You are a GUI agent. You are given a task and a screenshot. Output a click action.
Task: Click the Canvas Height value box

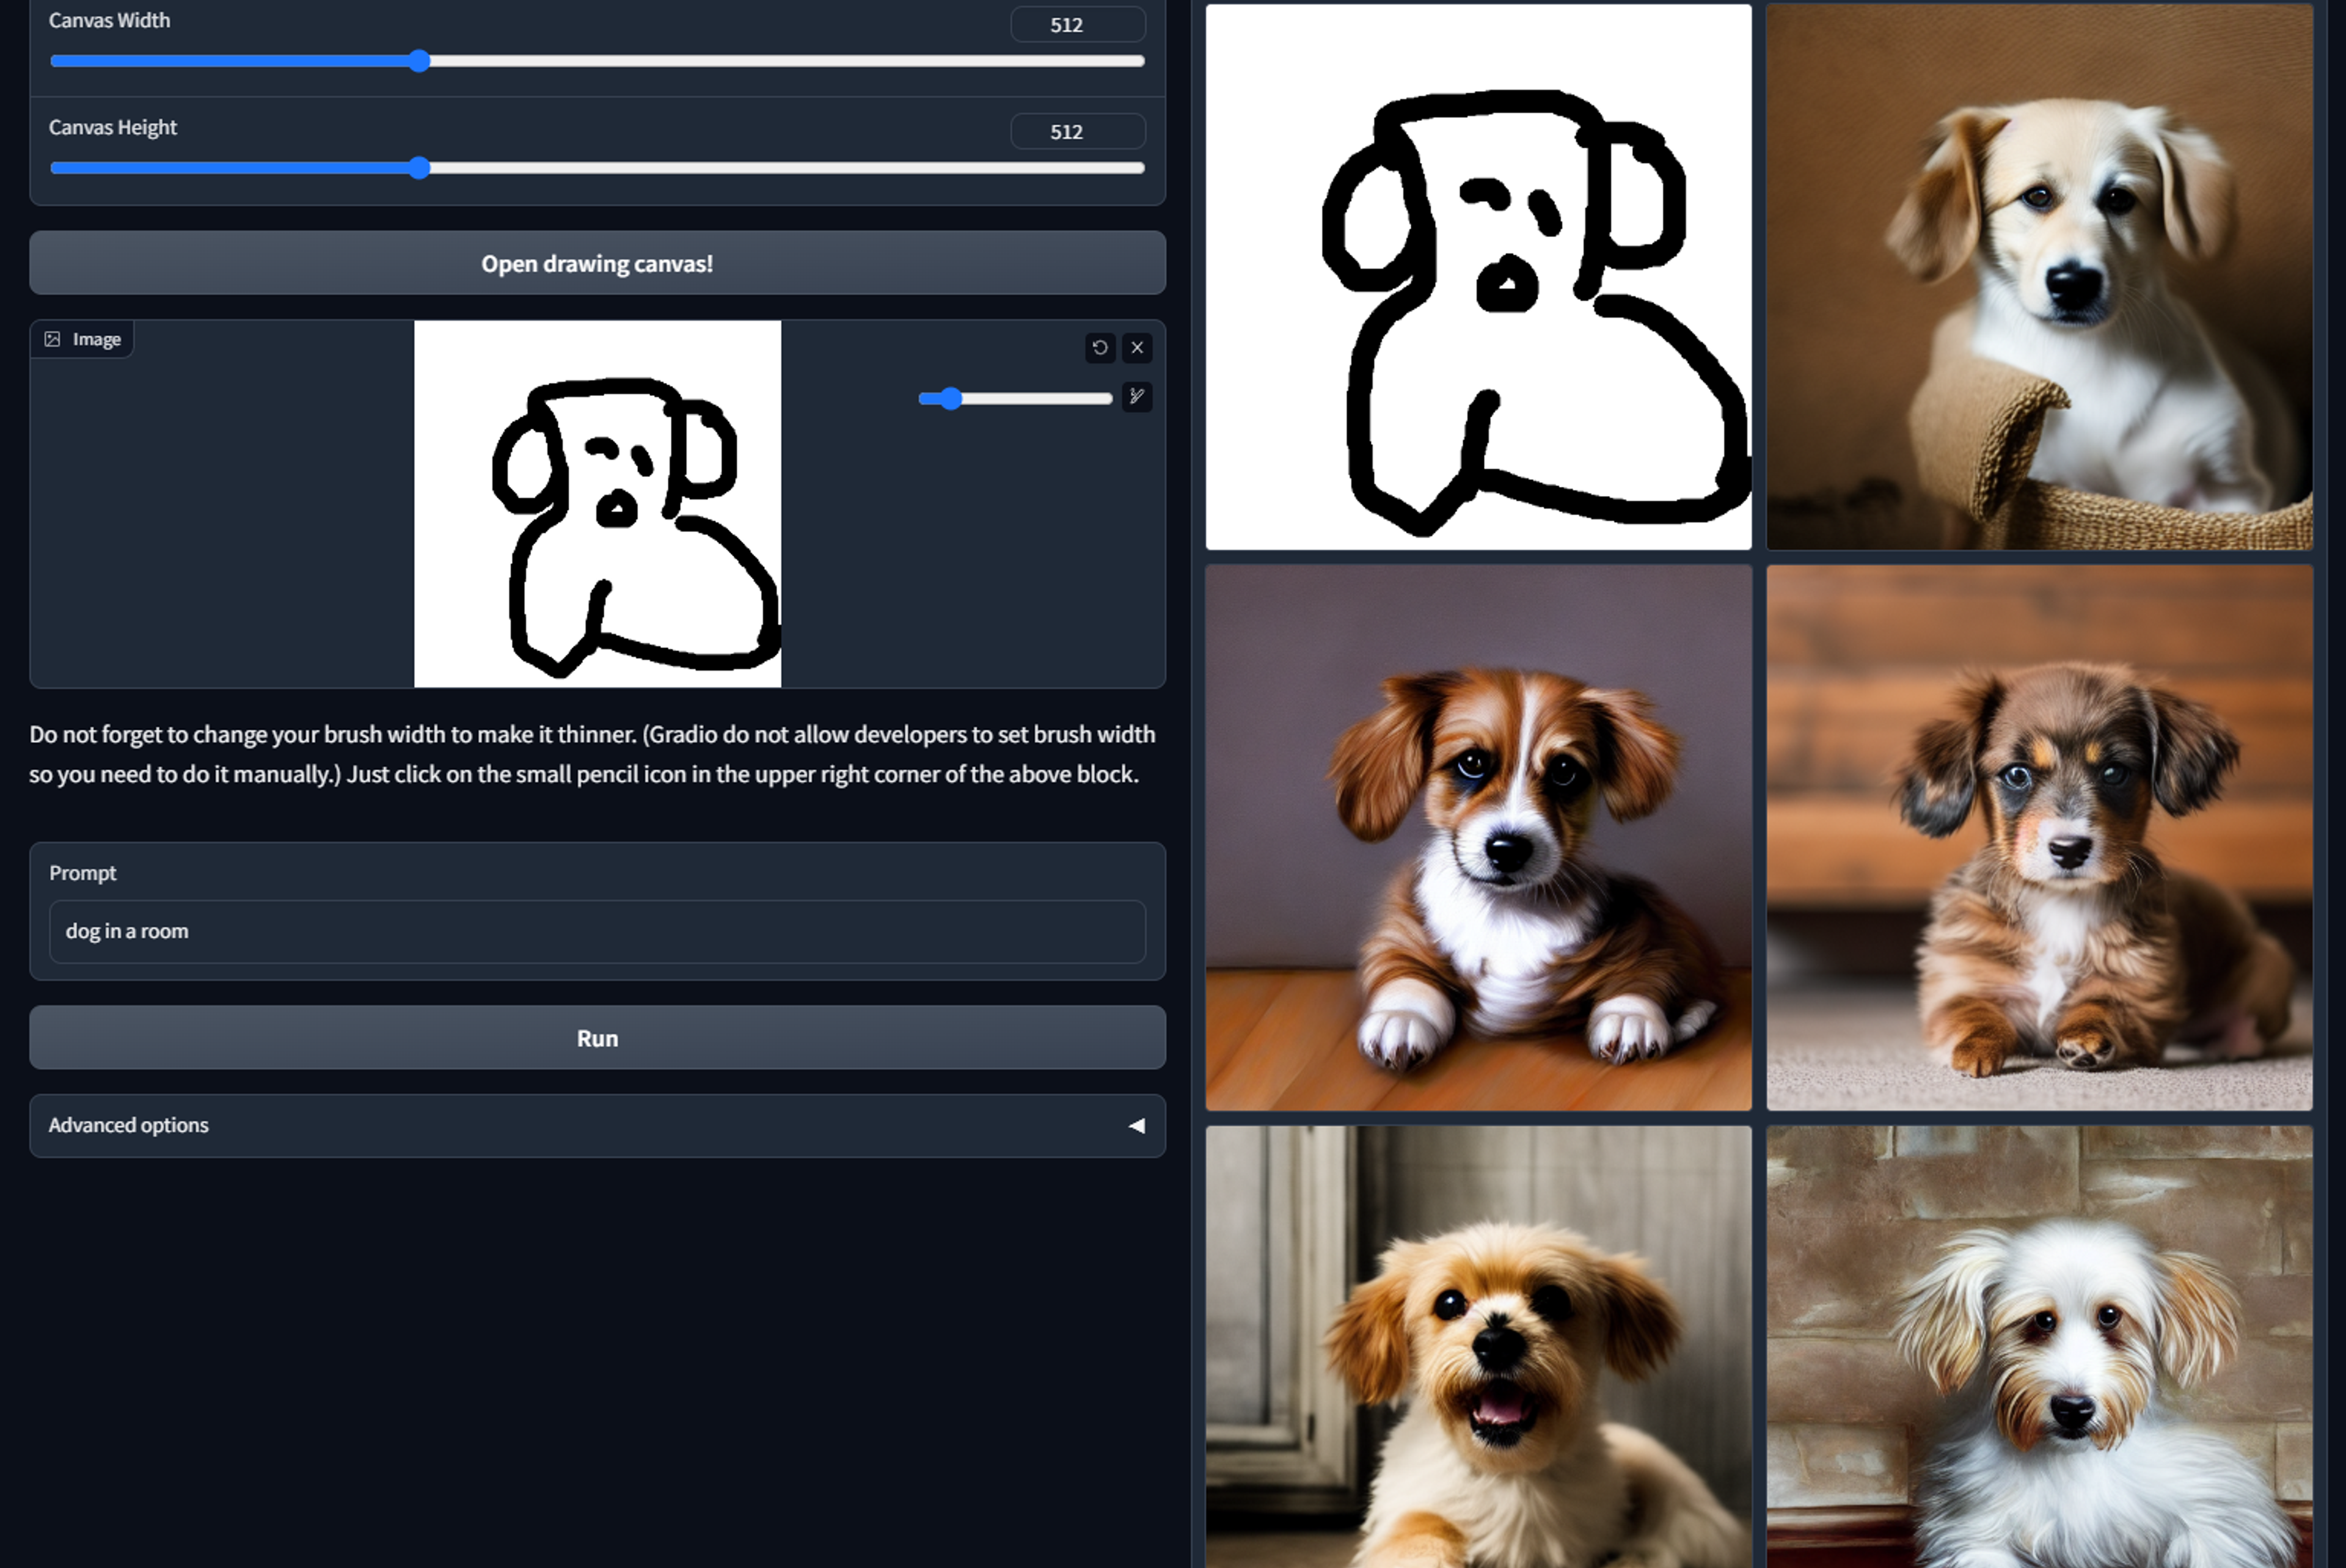(x=1078, y=131)
